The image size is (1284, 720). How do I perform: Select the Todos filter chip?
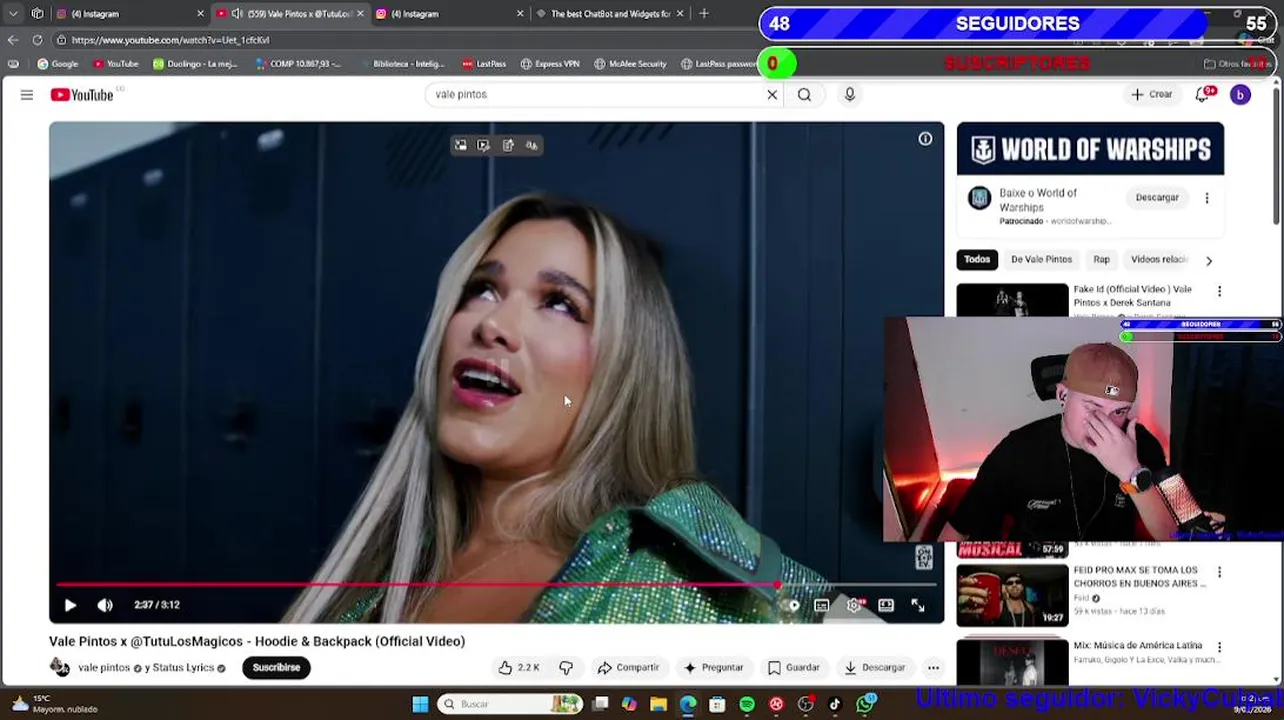[x=977, y=260]
